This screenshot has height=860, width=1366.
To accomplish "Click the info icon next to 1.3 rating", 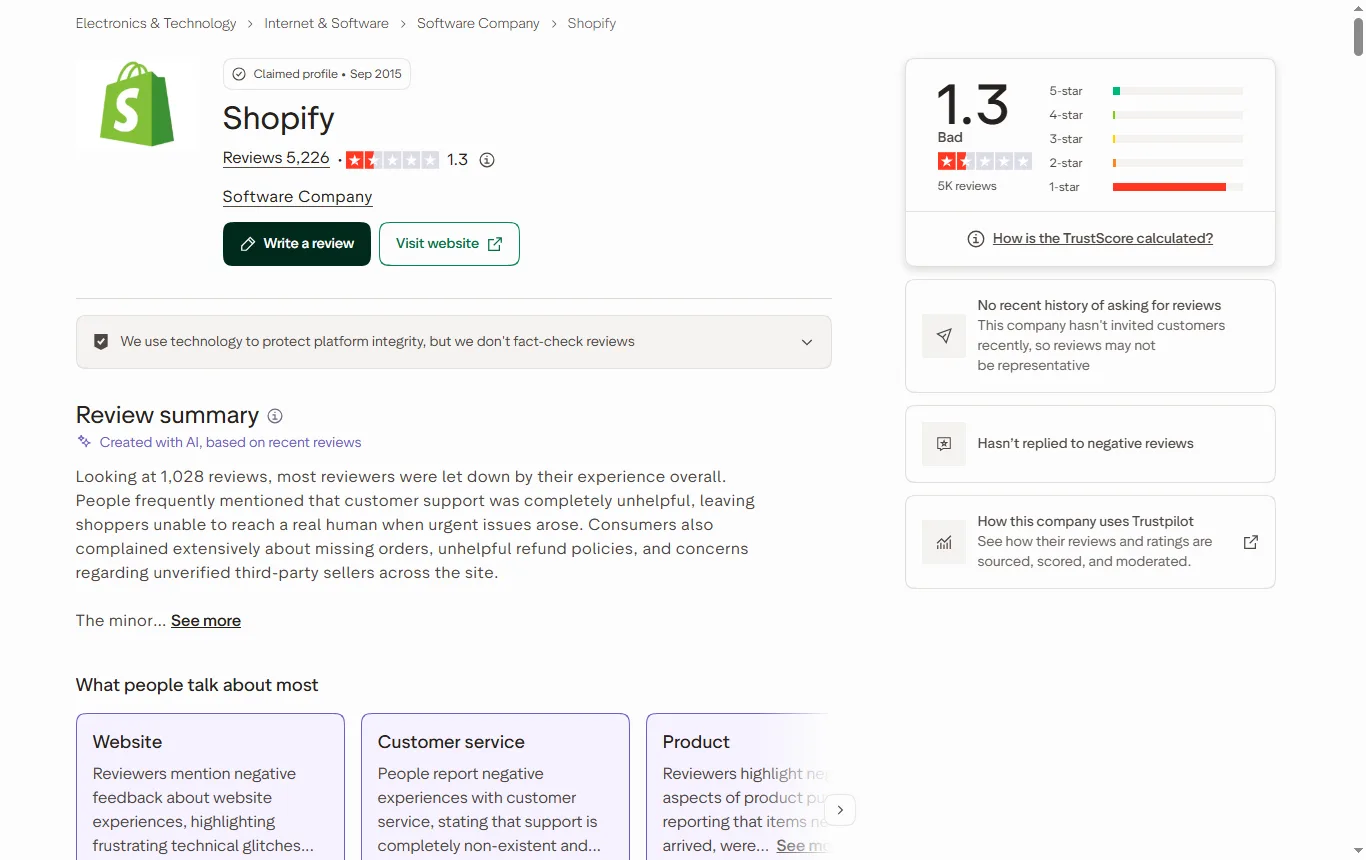I will pyautogui.click(x=487, y=160).
